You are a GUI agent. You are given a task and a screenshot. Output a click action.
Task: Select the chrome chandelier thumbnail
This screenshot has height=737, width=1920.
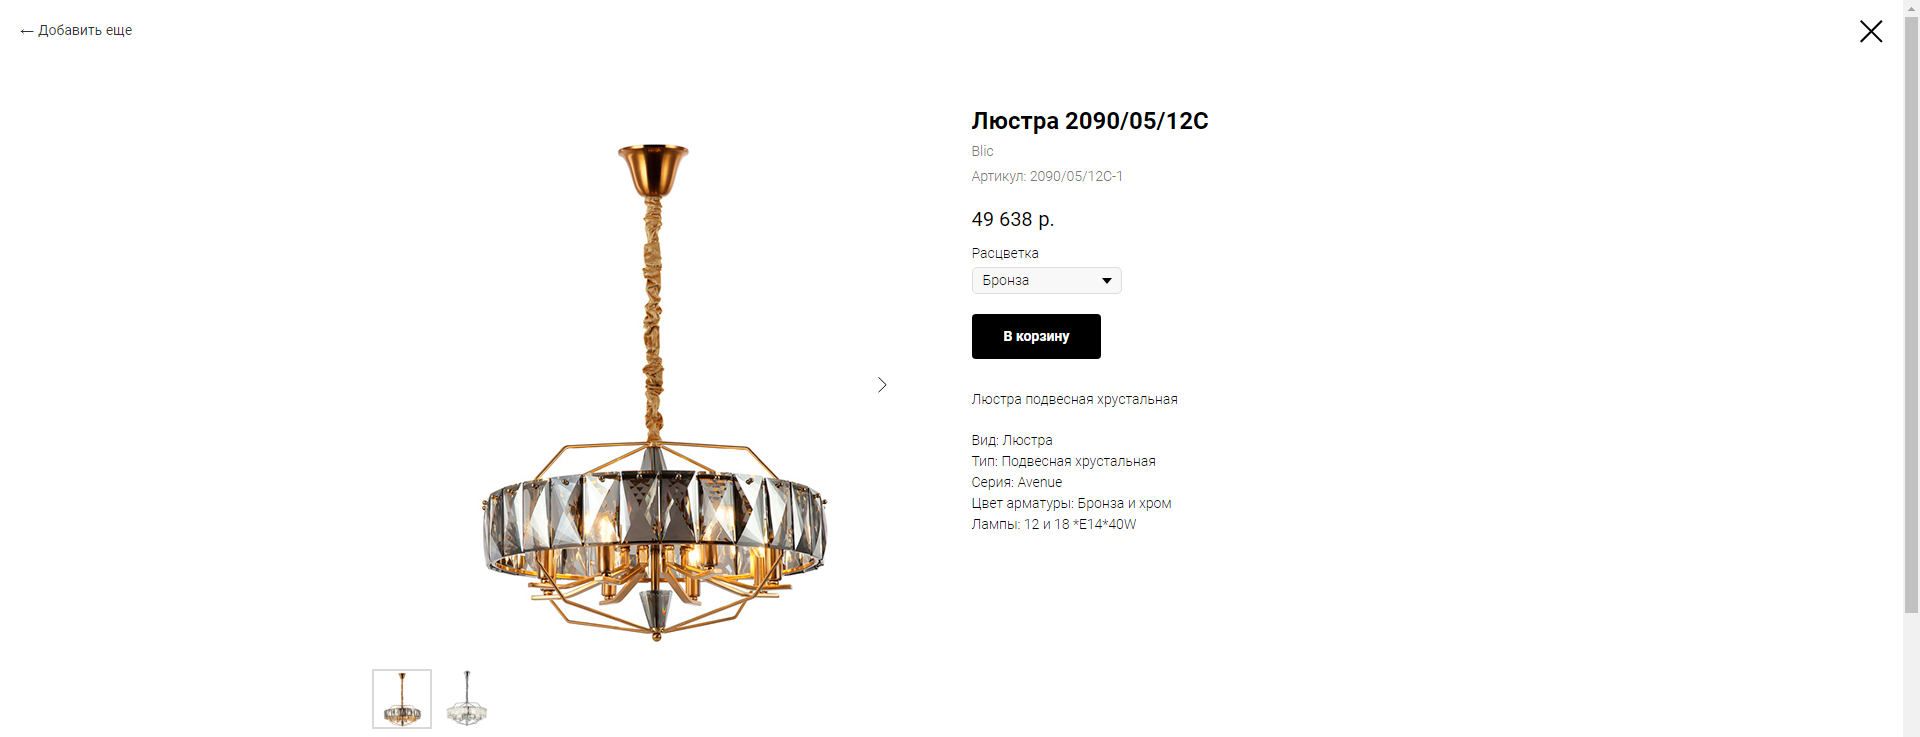point(467,699)
